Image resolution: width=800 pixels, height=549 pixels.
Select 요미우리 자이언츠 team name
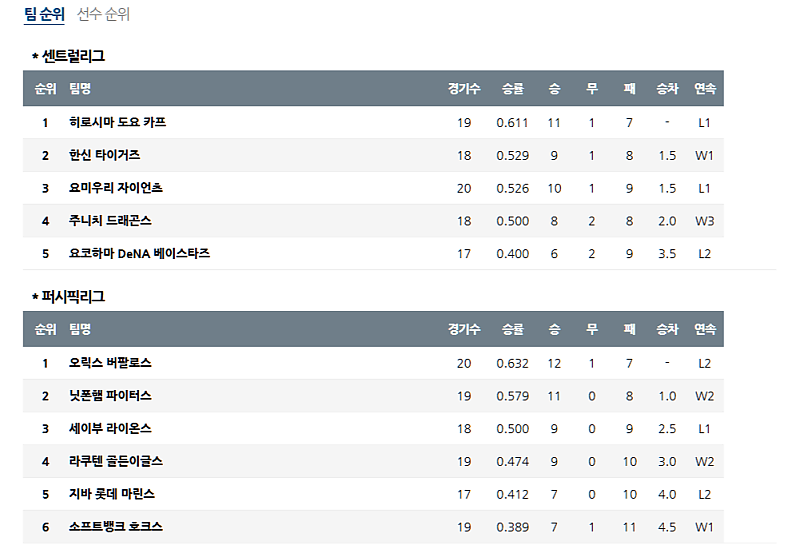point(115,188)
